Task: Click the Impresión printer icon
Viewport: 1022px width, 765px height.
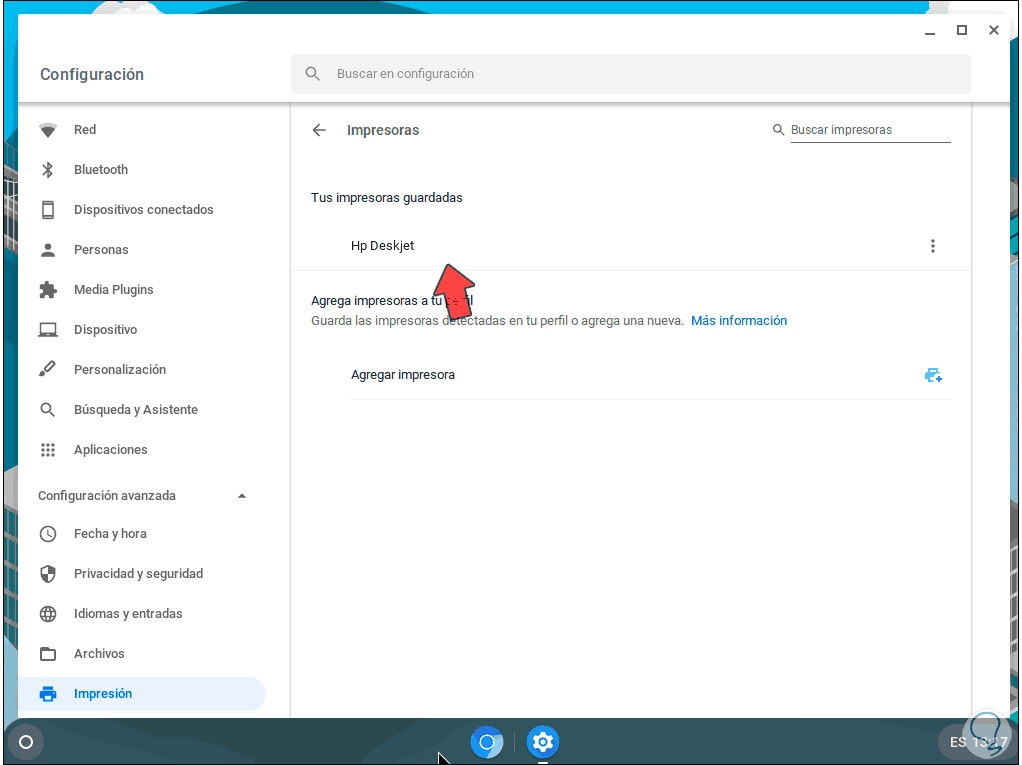Action: tap(48, 694)
